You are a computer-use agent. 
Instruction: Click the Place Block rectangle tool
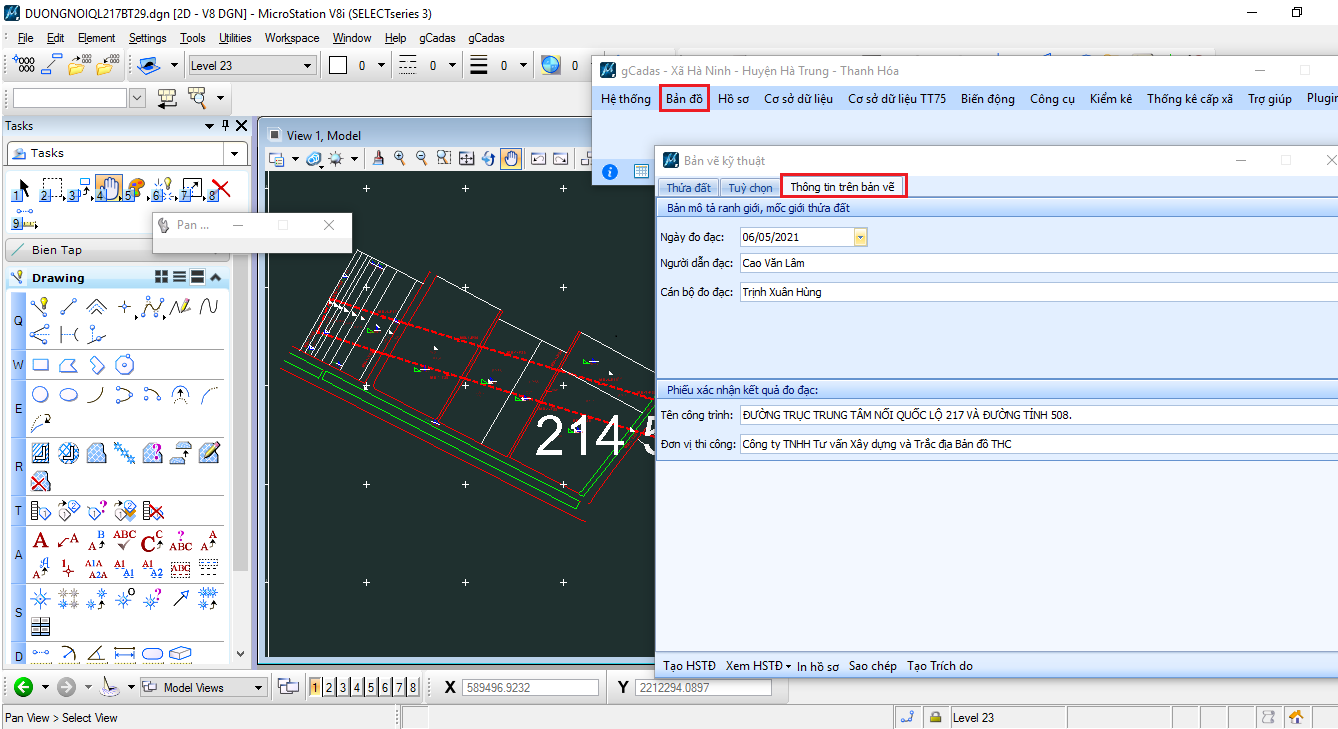coord(41,365)
